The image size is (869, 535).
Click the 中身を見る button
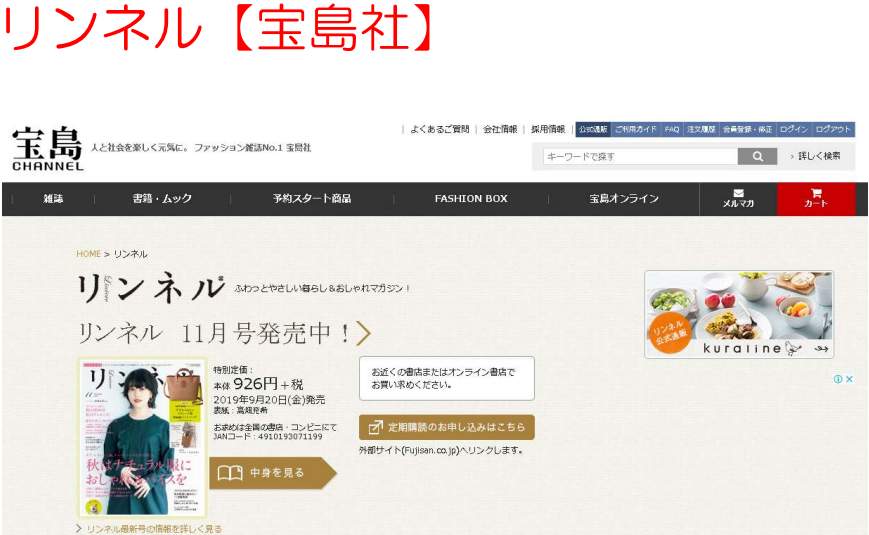pos(273,473)
